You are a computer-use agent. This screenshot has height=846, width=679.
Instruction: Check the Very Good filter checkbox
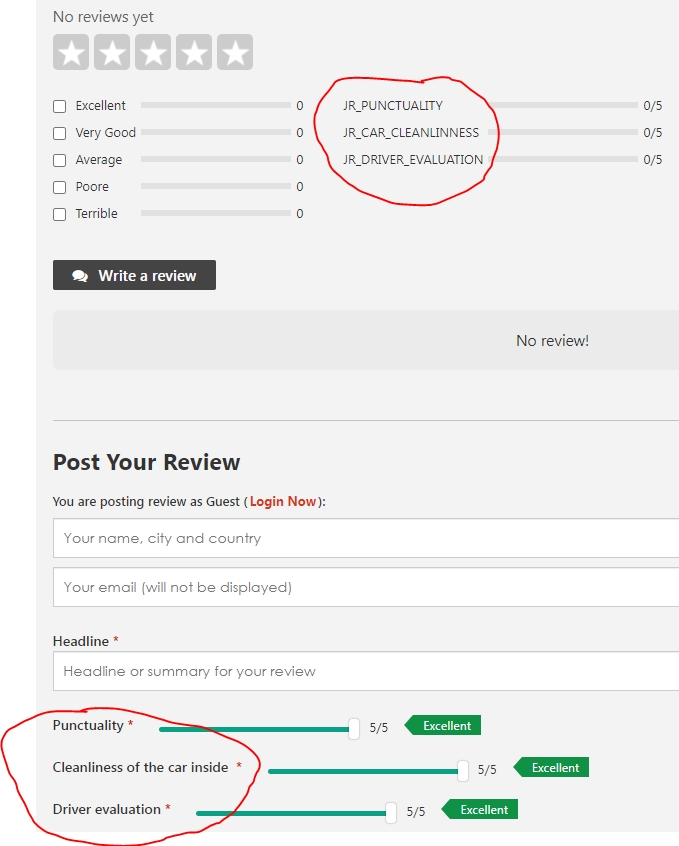tap(60, 133)
